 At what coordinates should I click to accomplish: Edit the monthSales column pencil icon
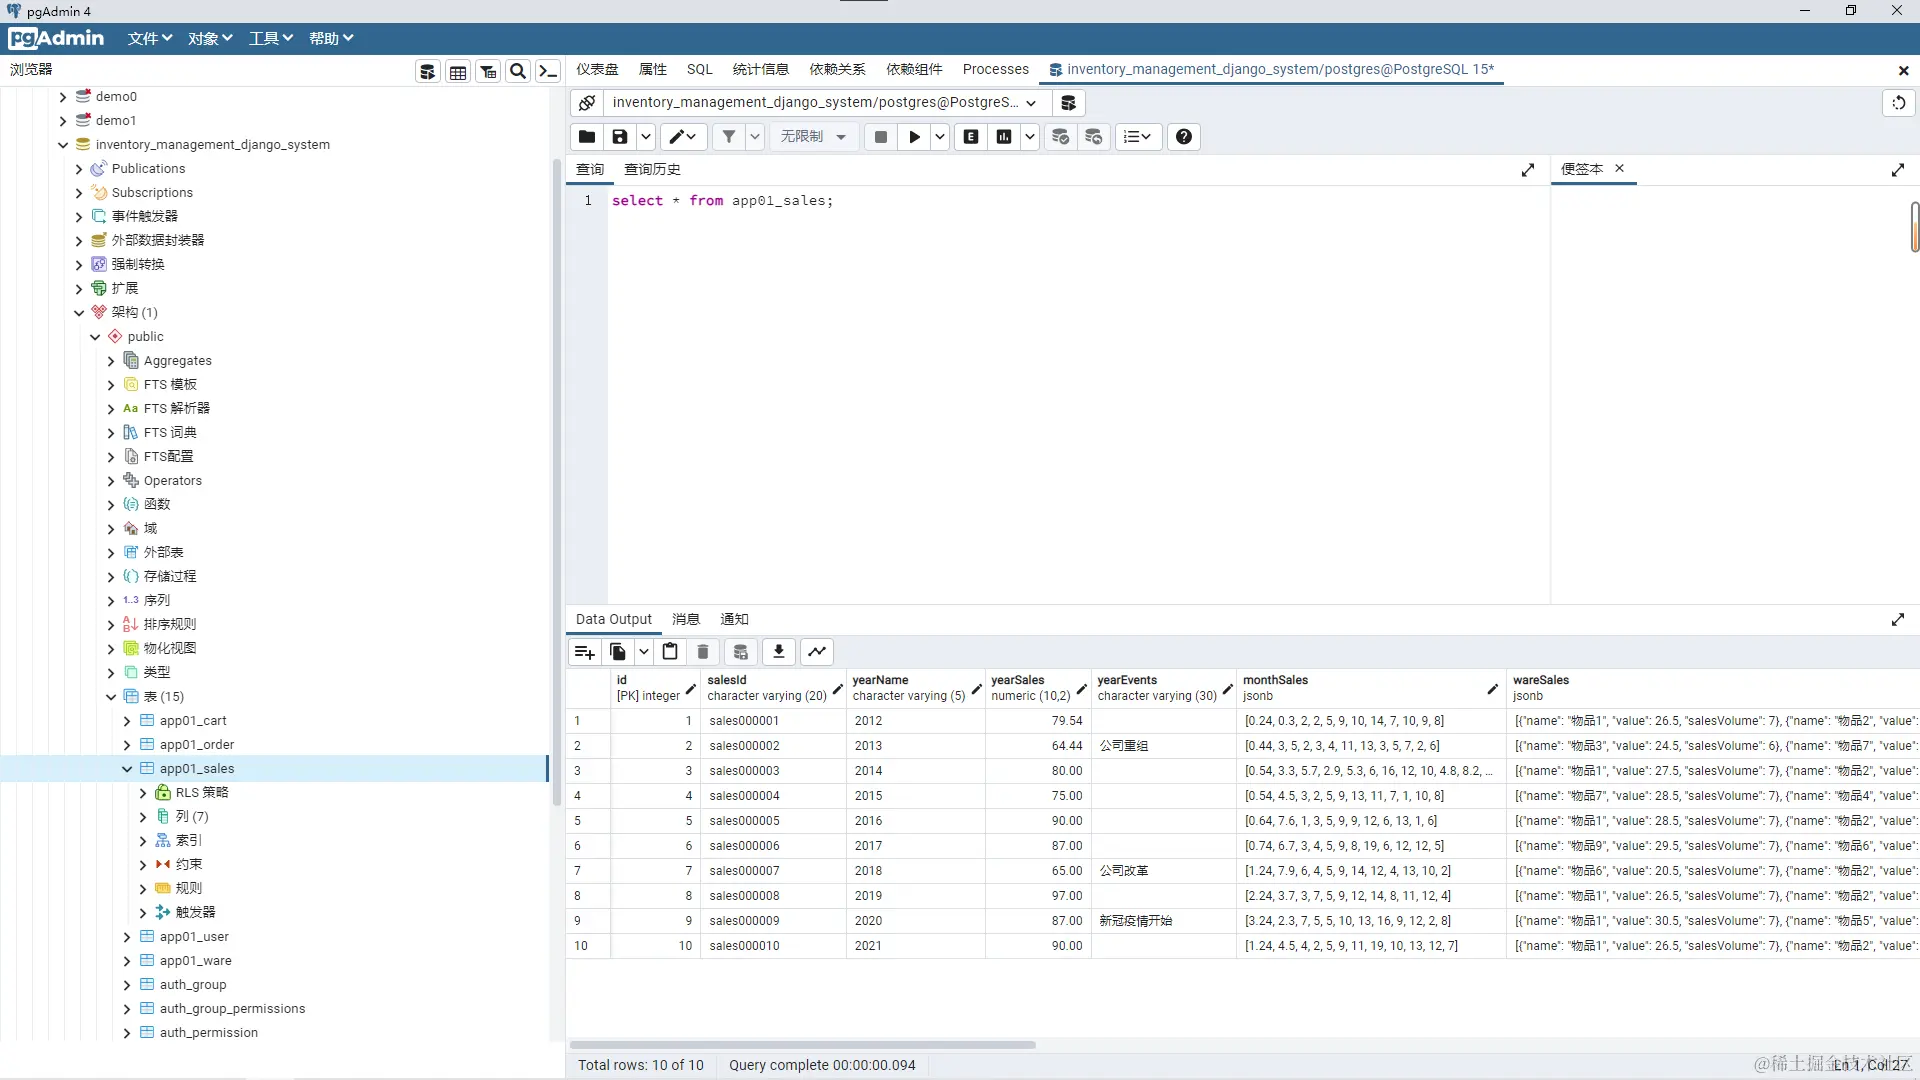(x=1492, y=688)
